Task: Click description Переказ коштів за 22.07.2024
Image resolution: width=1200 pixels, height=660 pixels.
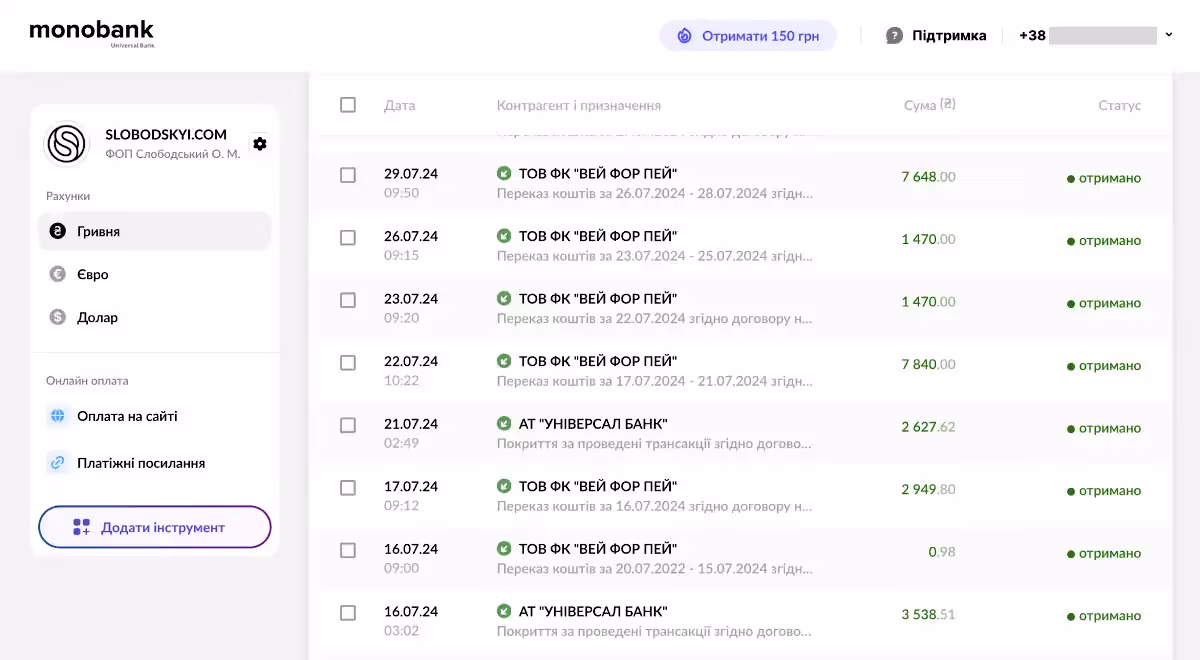Action: point(655,318)
